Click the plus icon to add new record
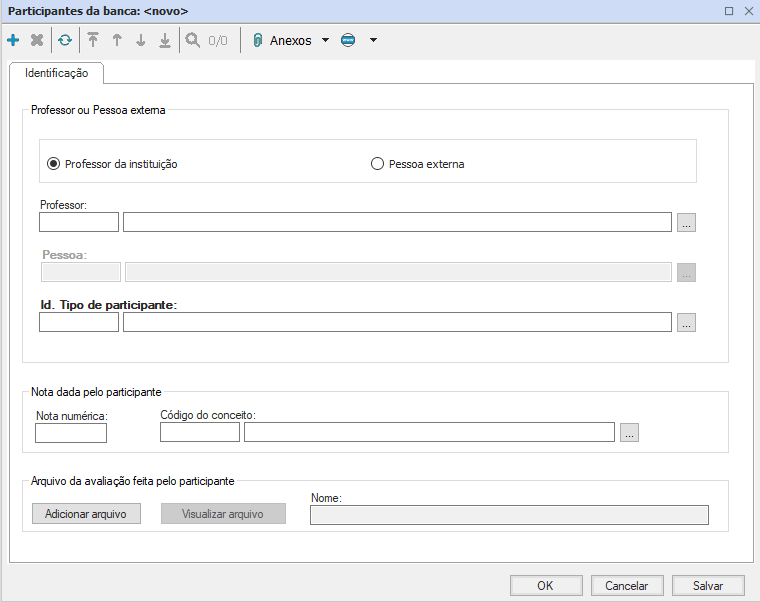This screenshot has height=602, width=760. [x=13, y=41]
